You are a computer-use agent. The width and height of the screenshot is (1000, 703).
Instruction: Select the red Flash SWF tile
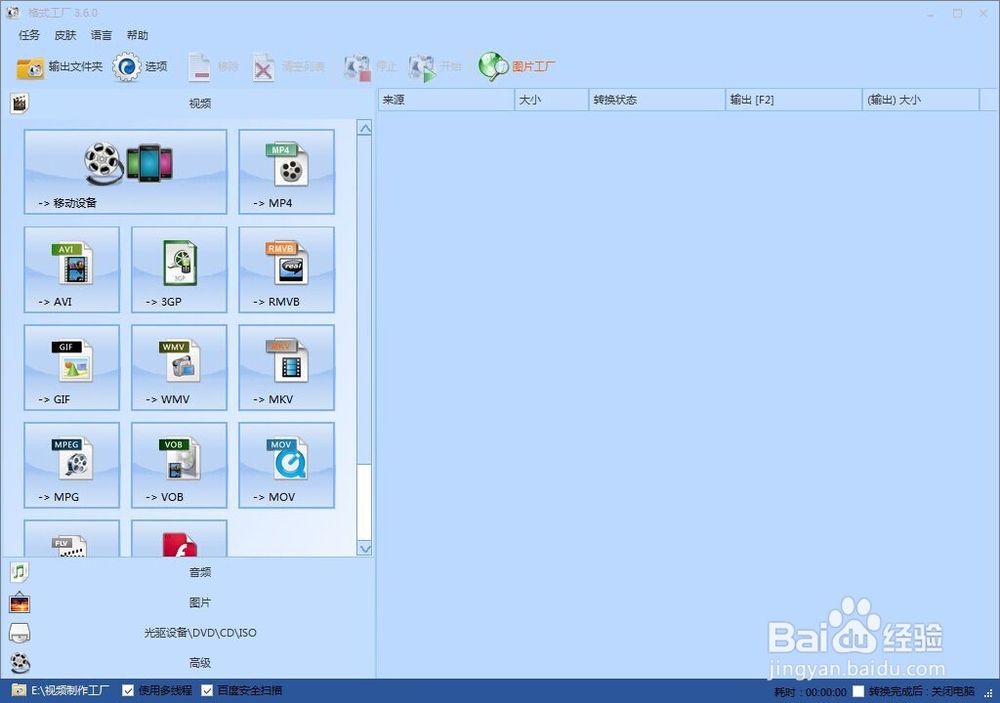click(x=179, y=538)
